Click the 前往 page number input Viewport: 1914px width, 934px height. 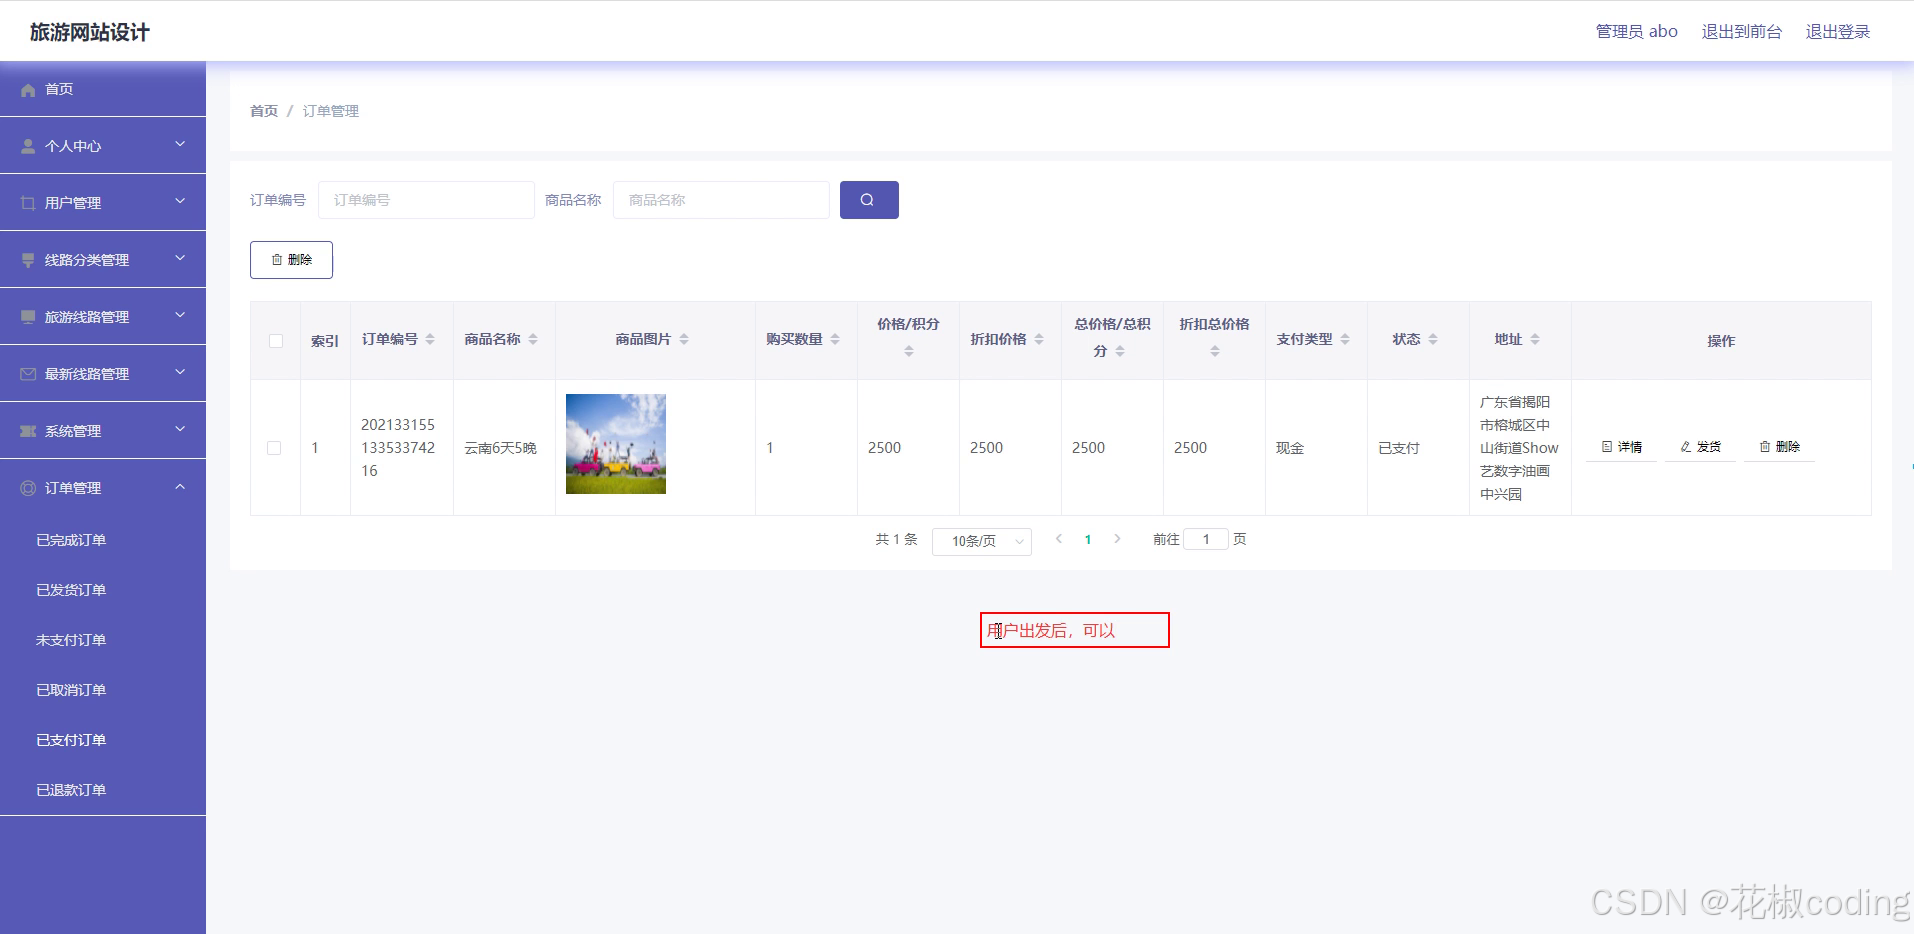point(1206,540)
